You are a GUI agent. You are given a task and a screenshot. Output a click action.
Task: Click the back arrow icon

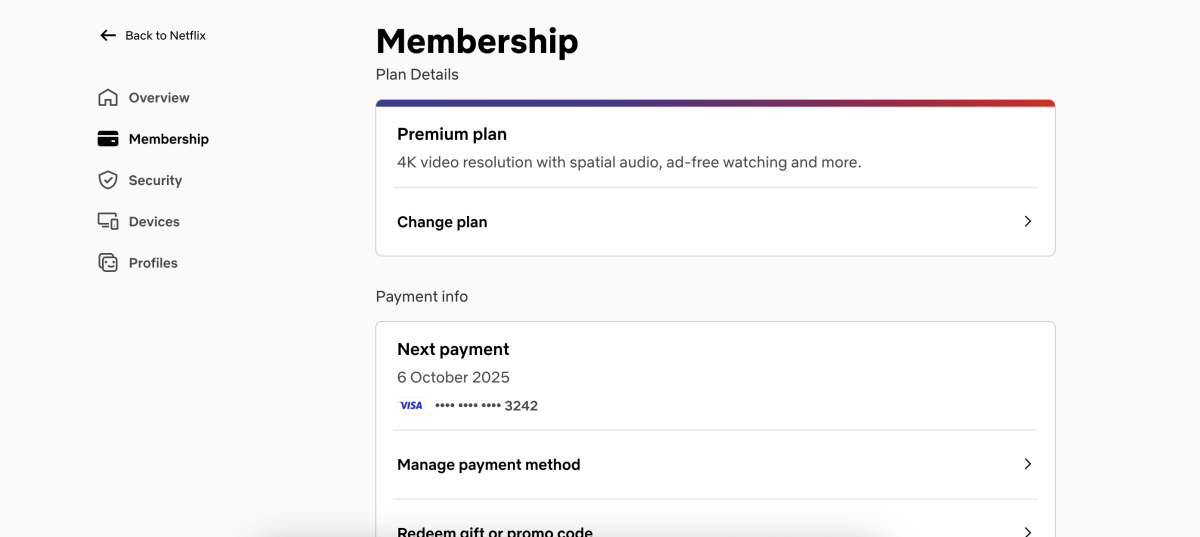pos(108,36)
